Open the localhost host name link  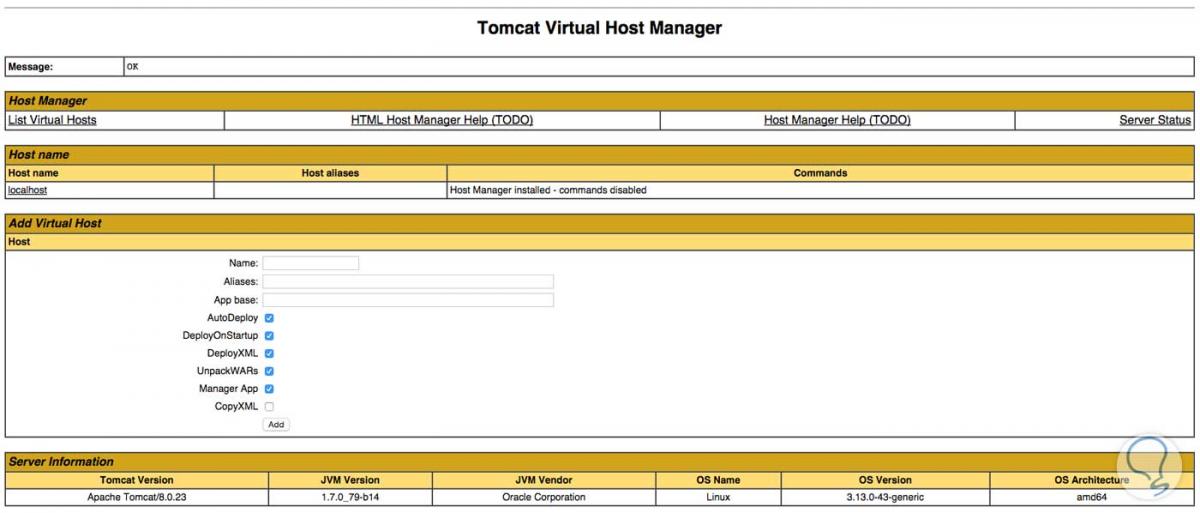coord(28,190)
